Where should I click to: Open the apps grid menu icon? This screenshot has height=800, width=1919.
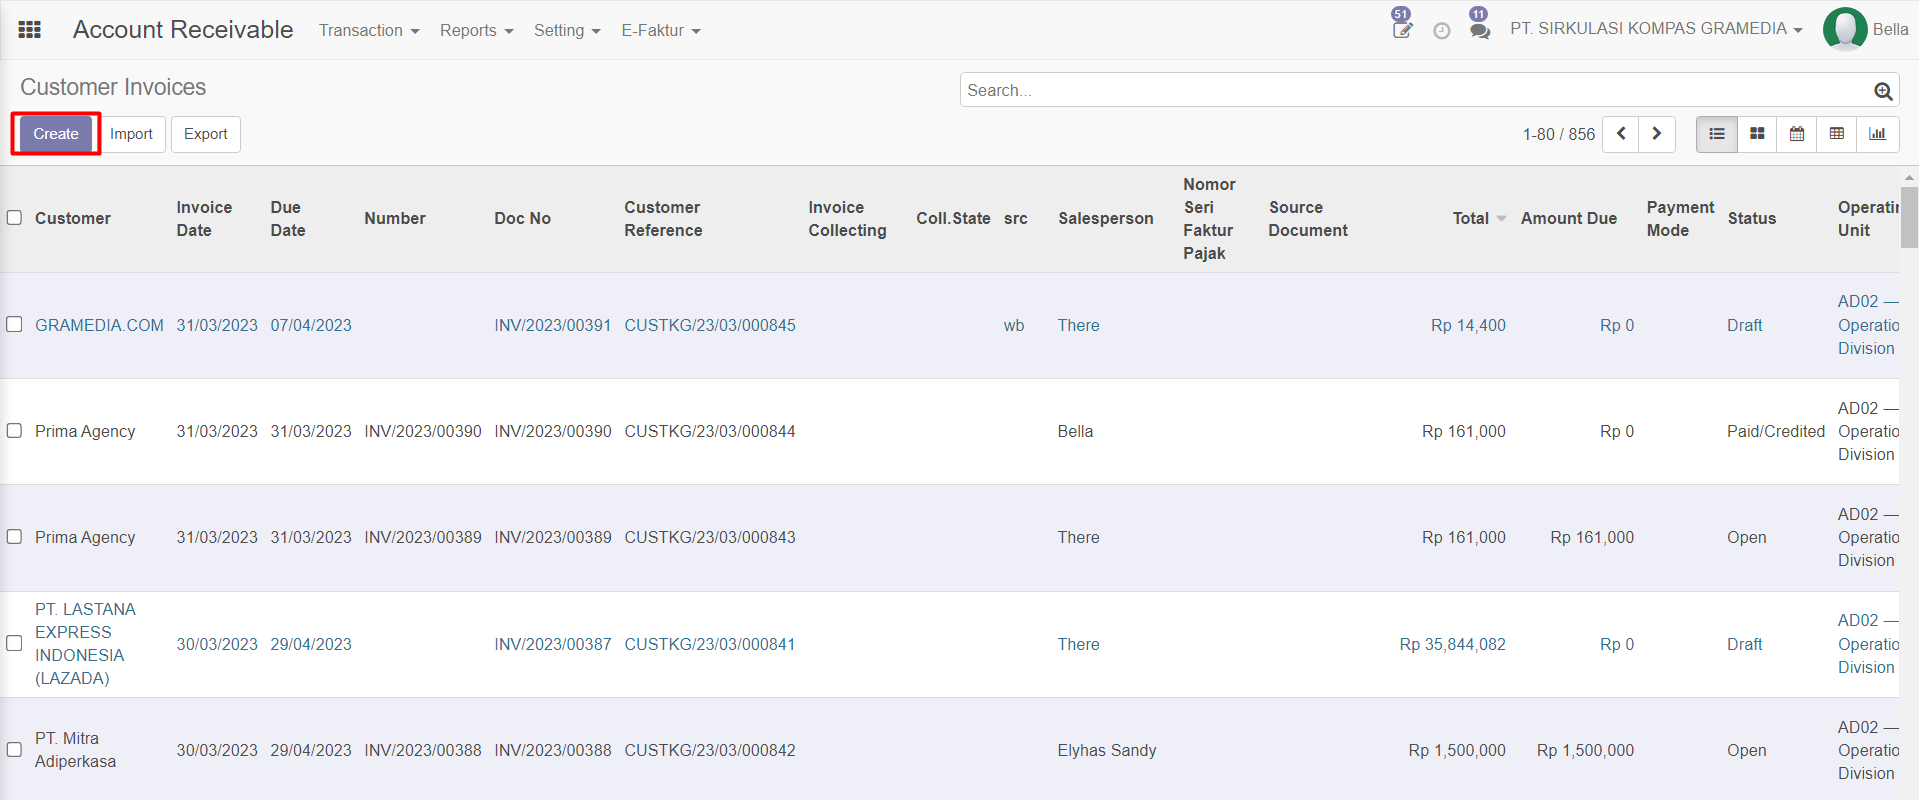(x=30, y=30)
